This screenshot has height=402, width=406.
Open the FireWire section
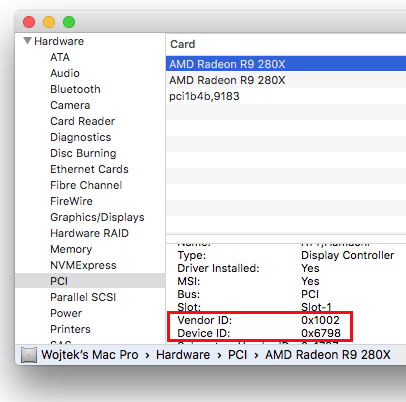pyautogui.click(x=71, y=201)
